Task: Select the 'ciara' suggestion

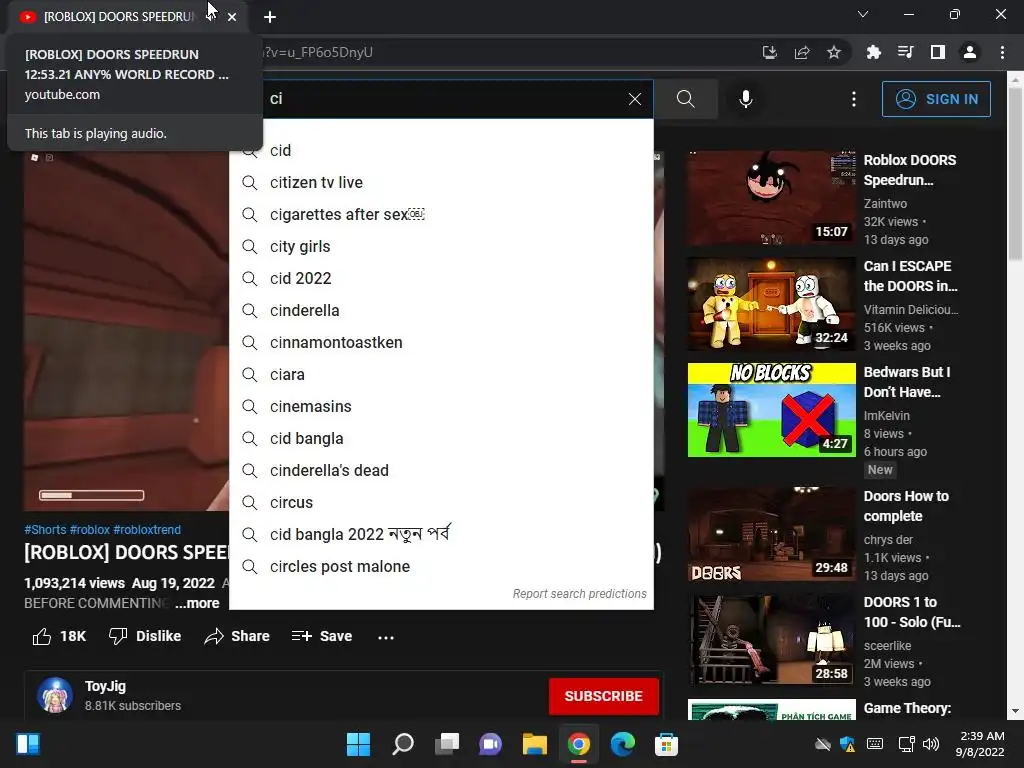Action: pyautogui.click(x=441, y=374)
